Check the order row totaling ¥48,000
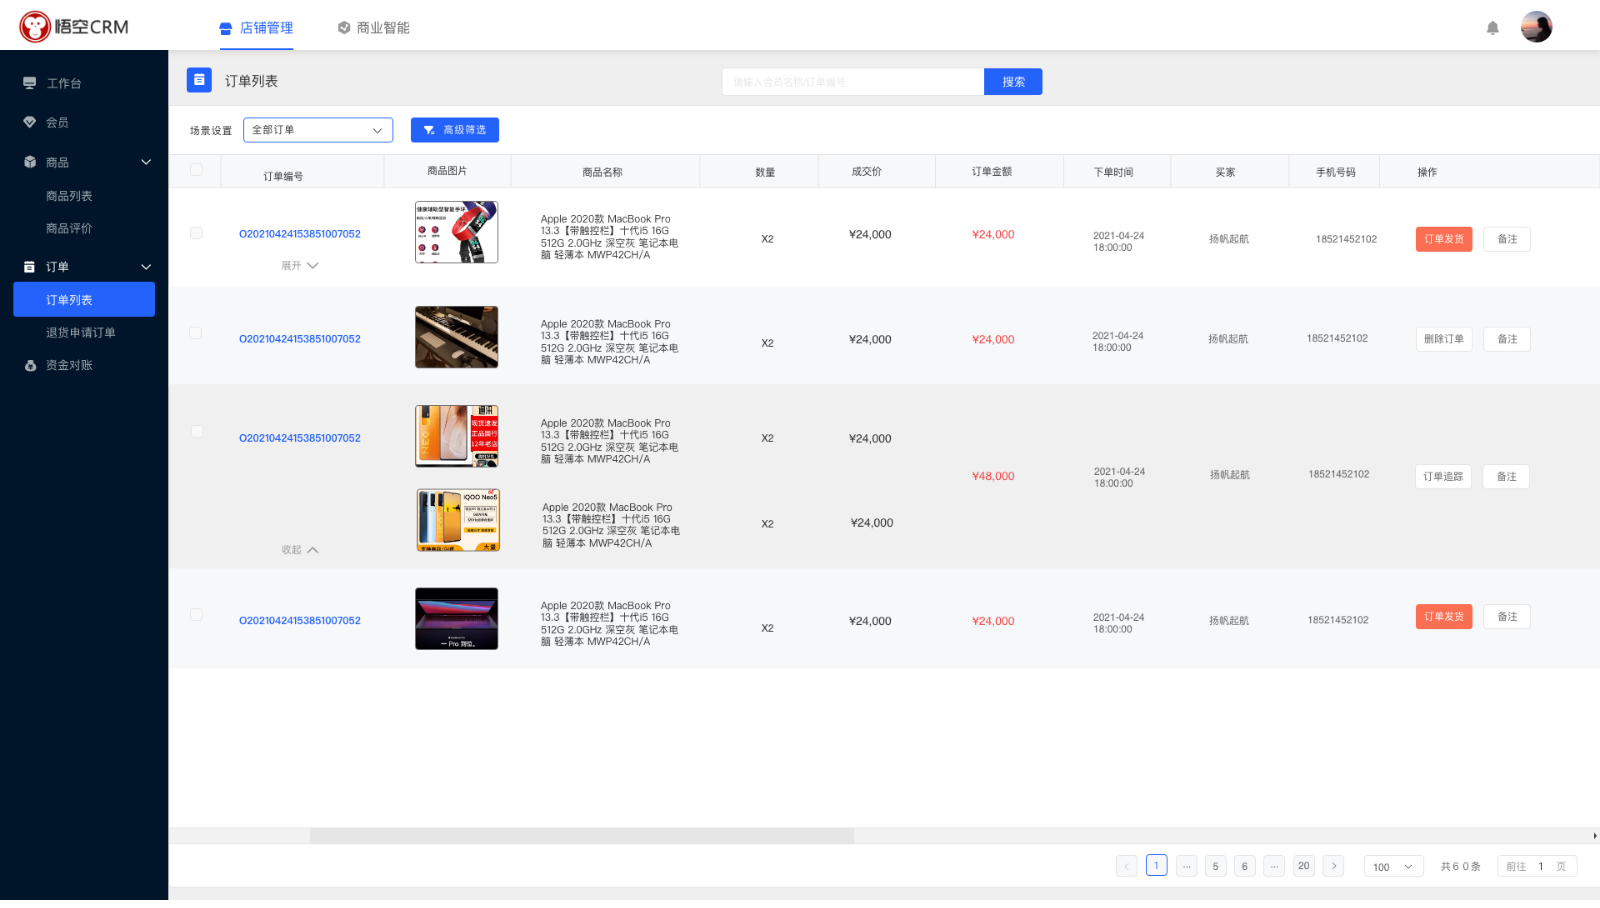Viewport: 1600px width, 908px height. coord(196,432)
